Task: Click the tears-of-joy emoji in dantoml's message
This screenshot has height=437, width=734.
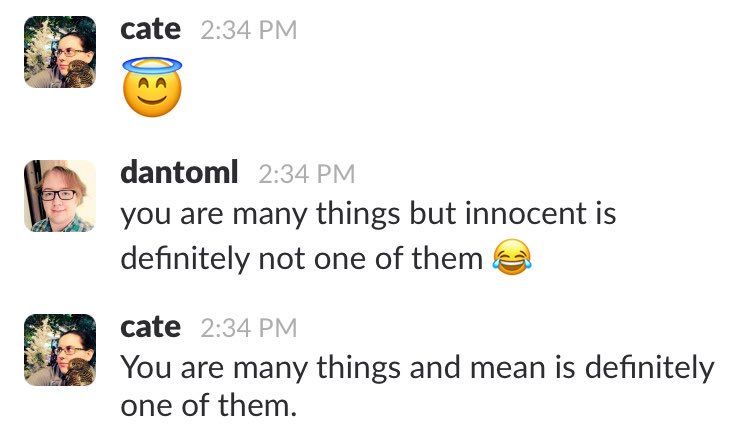Action: (x=512, y=258)
